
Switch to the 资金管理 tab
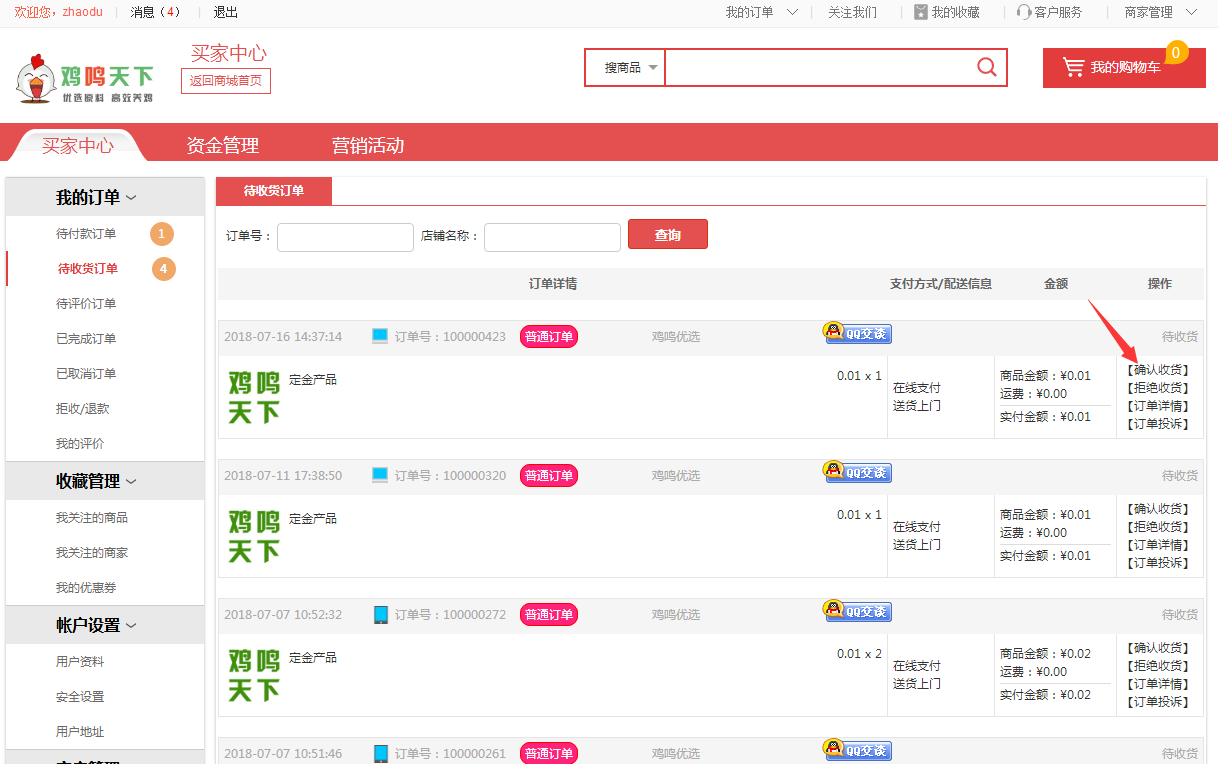(222, 146)
